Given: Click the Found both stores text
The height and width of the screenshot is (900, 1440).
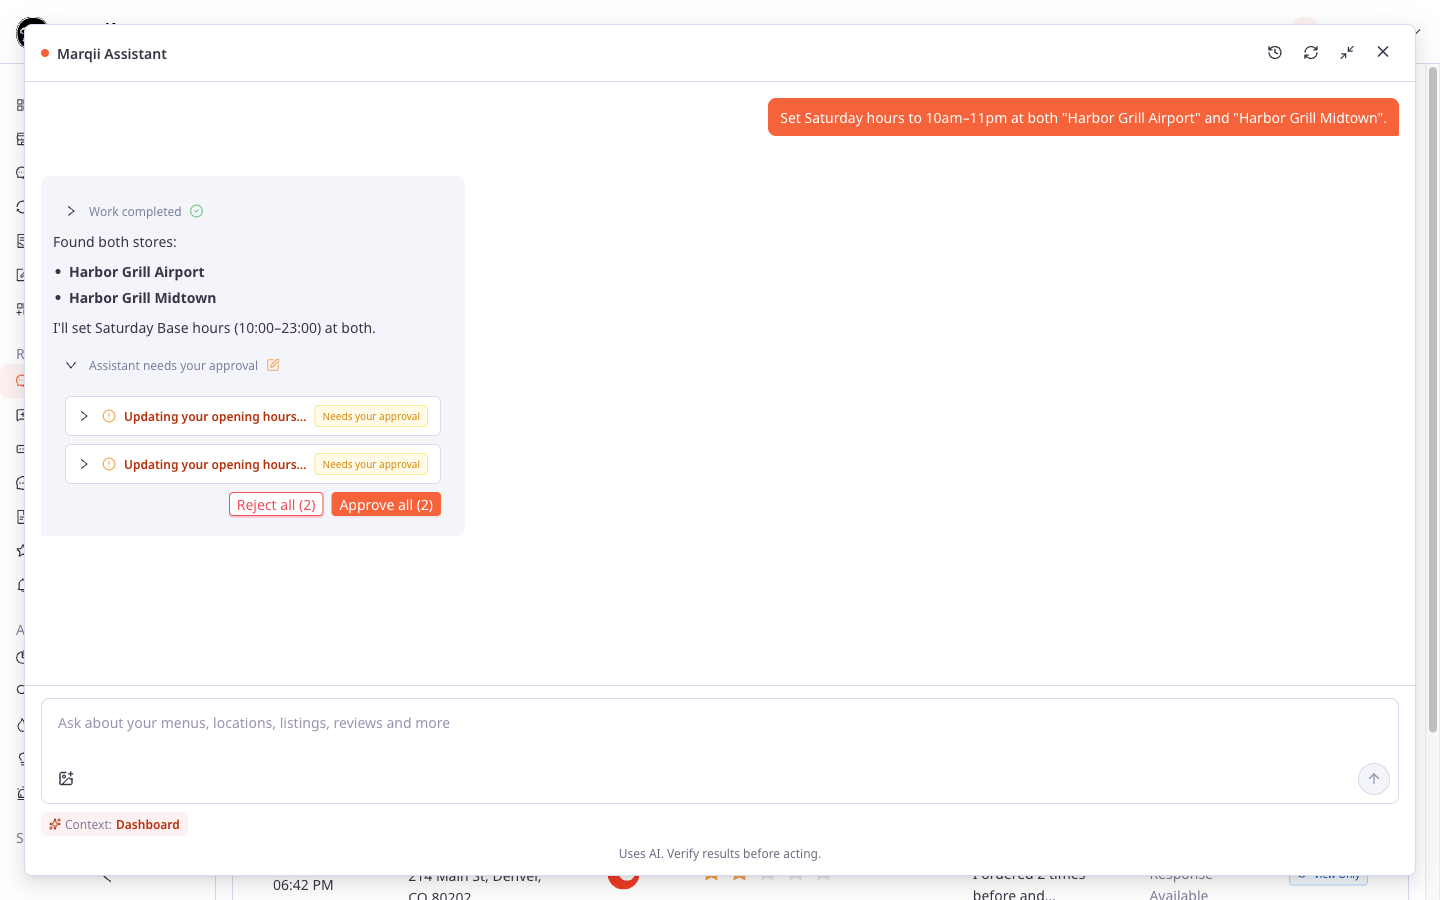Looking at the screenshot, I should click(115, 242).
